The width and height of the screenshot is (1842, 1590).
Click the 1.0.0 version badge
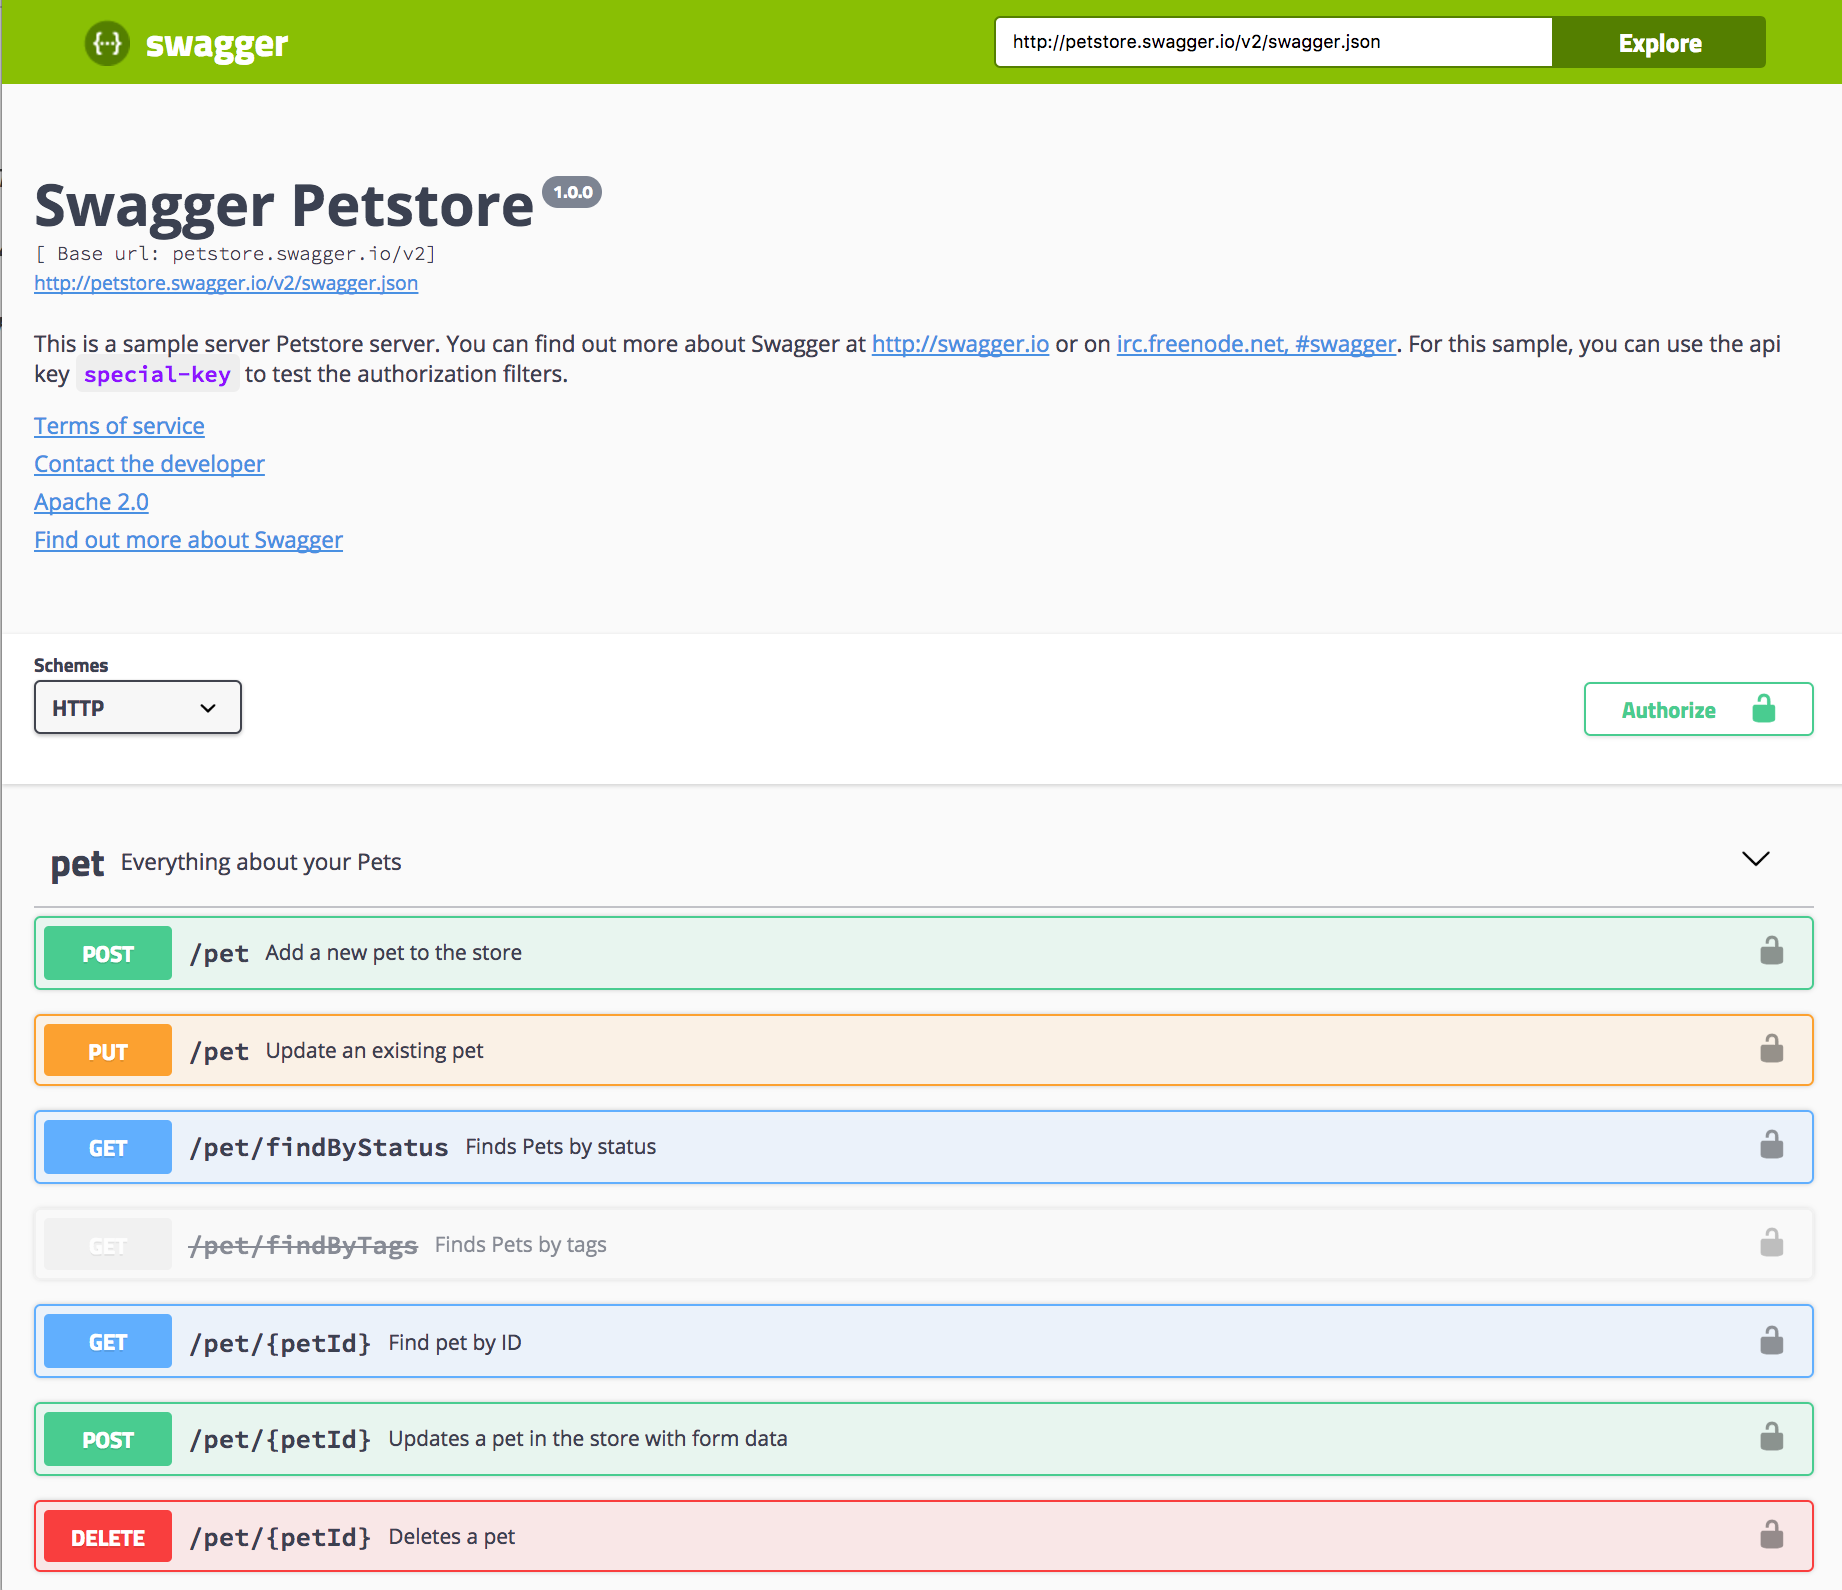point(572,192)
